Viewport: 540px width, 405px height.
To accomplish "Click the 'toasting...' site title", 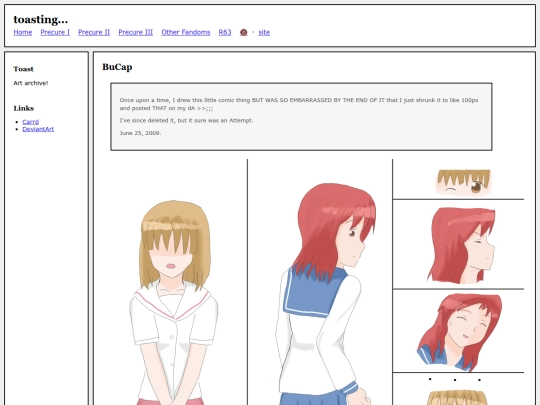I will [x=41, y=19].
